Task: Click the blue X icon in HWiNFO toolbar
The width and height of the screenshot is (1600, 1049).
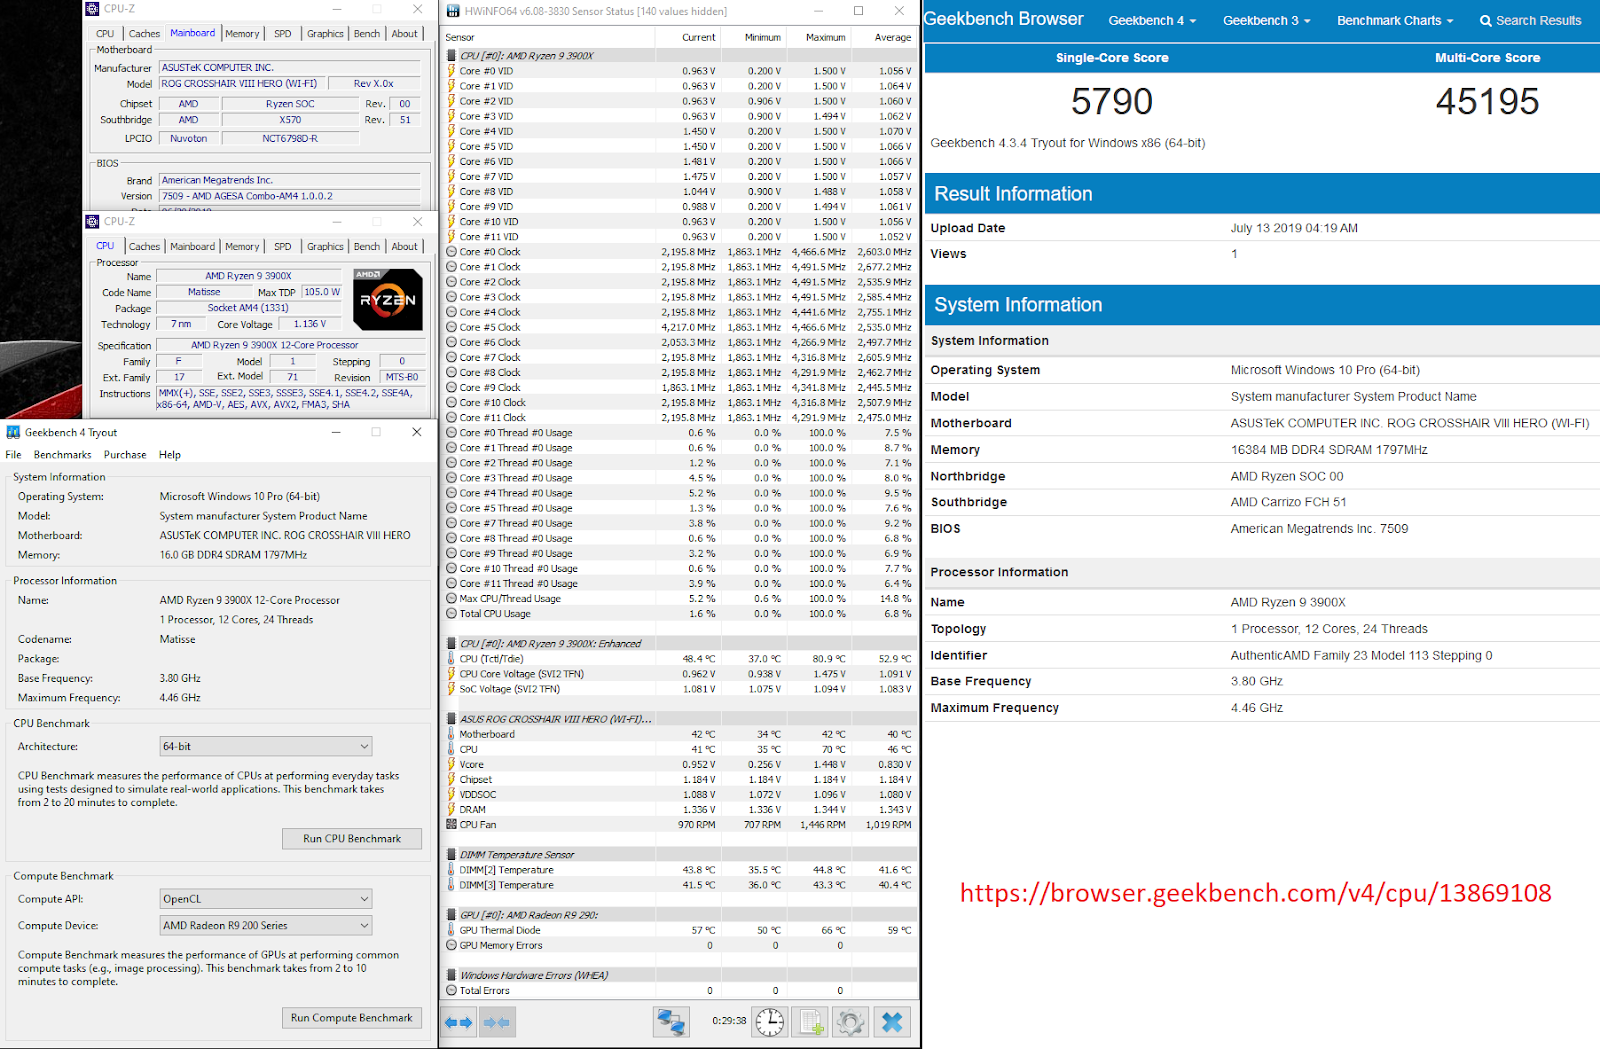Action: click(x=892, y=1022)
